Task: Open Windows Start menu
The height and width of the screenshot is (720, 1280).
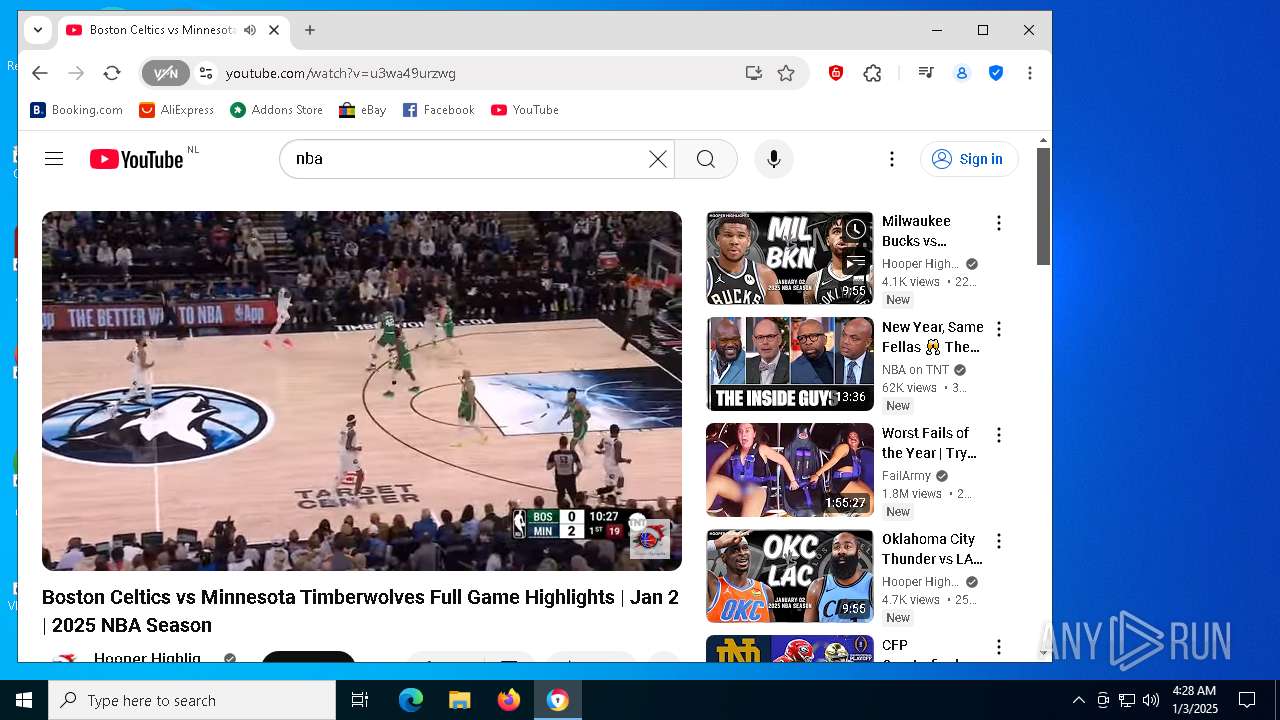Action: pyautogui.click(x=24, y=700)
